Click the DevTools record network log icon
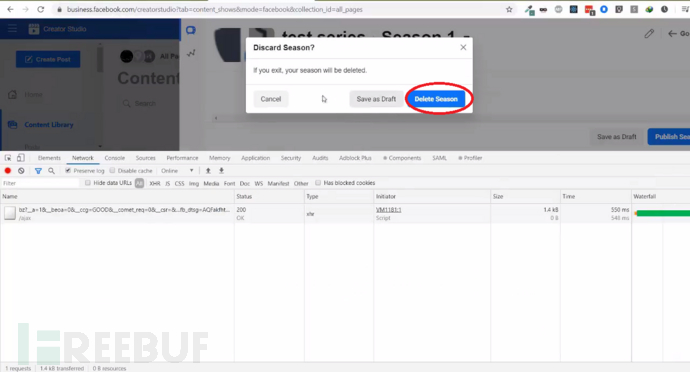 pyautogui.click(x=7, y=171)
